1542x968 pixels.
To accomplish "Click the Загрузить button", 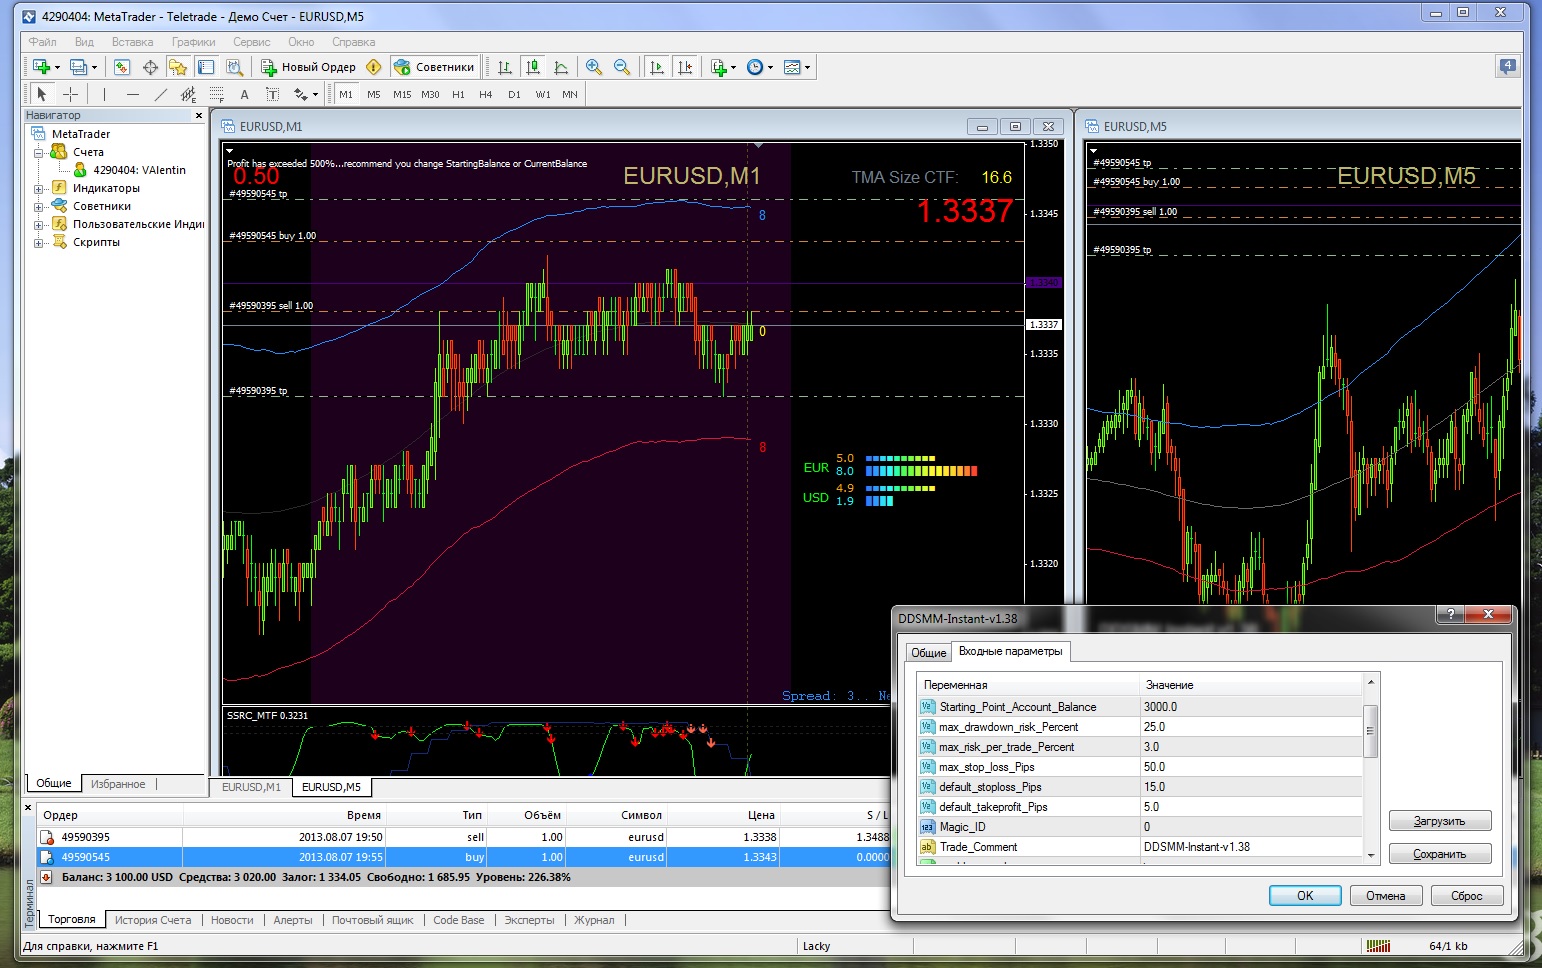I will click(1439, 821).
